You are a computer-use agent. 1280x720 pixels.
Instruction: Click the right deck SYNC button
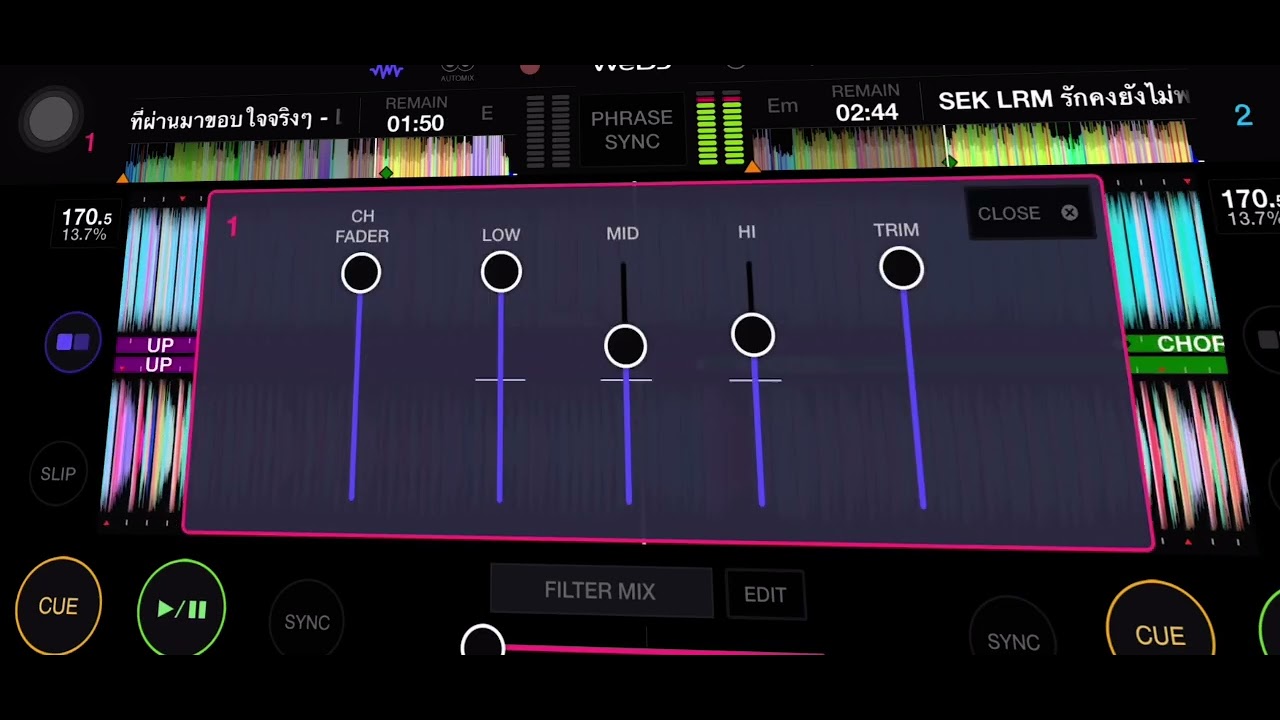click(x=1014, y=641)
